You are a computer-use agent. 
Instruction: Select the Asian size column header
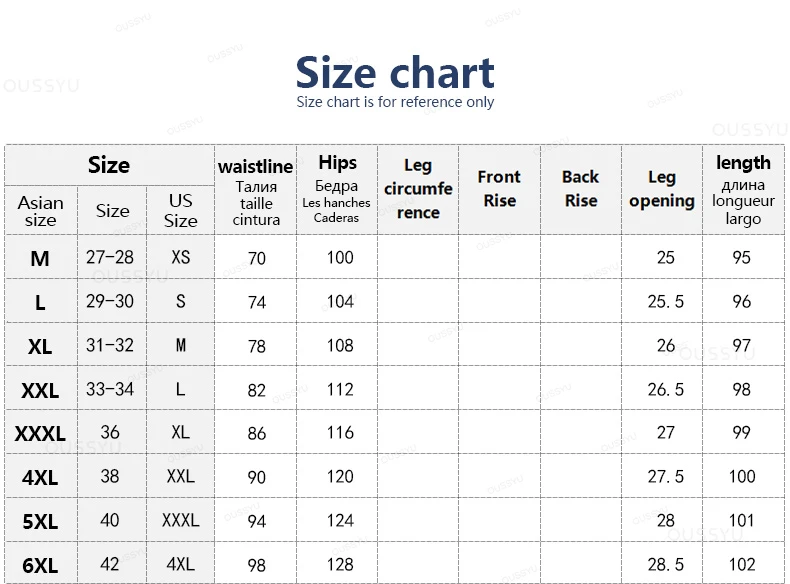point(41,211)
